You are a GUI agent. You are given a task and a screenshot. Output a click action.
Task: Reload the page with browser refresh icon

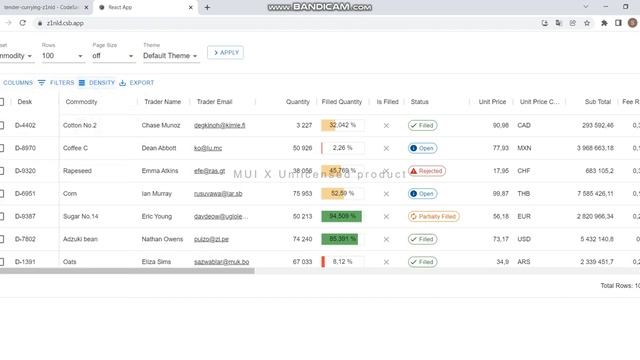click(22, 23)
